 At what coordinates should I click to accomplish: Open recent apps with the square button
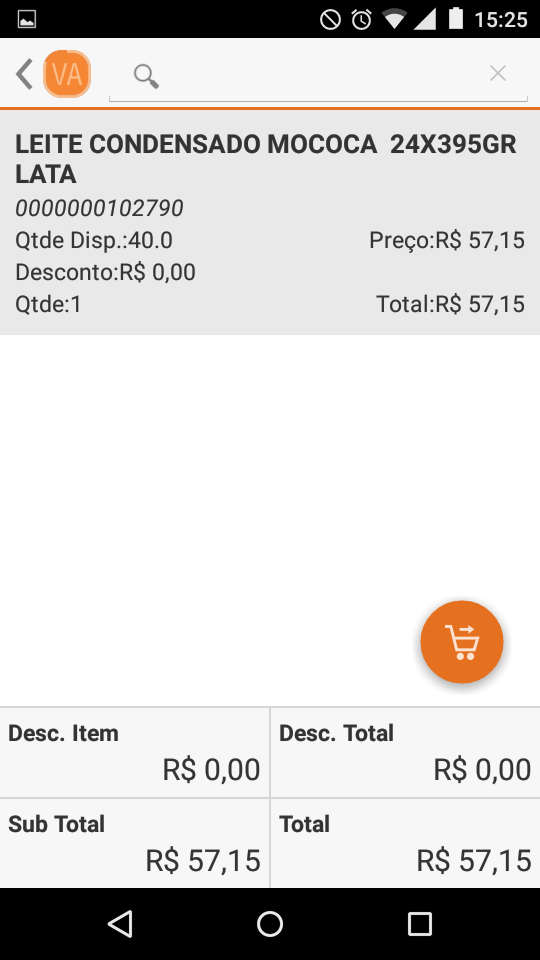coord(420,923)
